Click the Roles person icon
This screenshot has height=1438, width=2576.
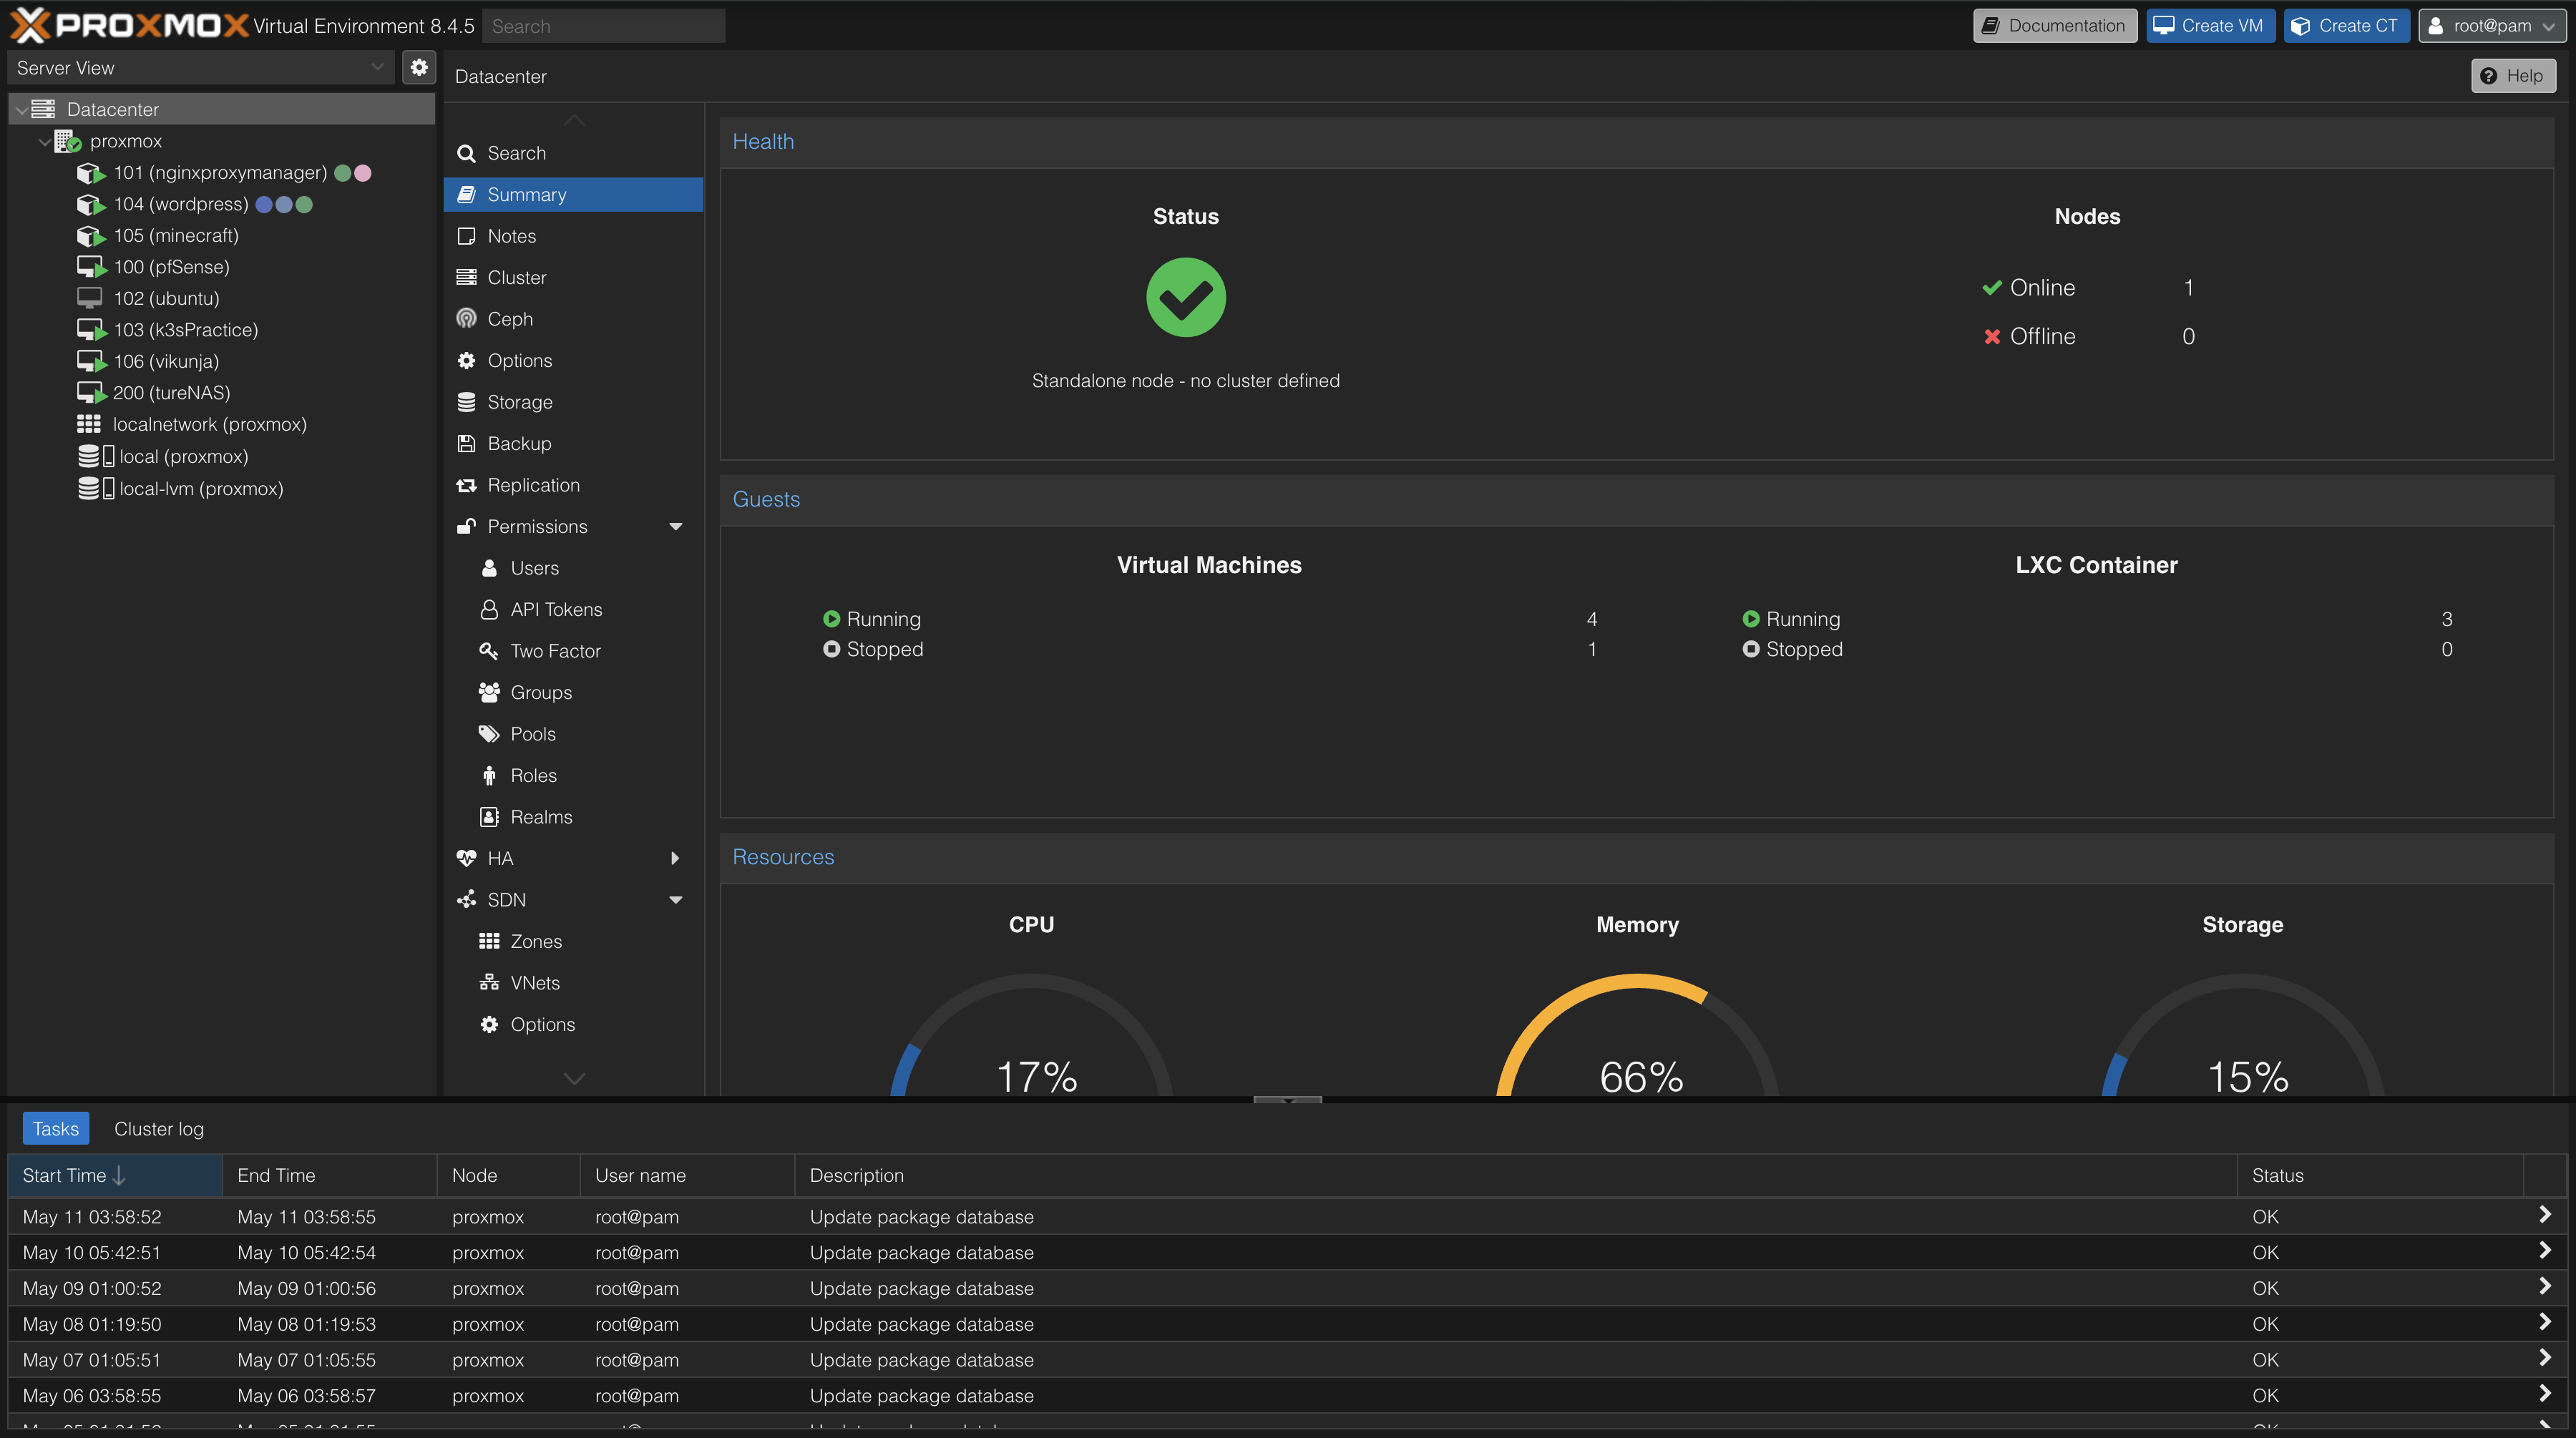click(x=489, y=775)
